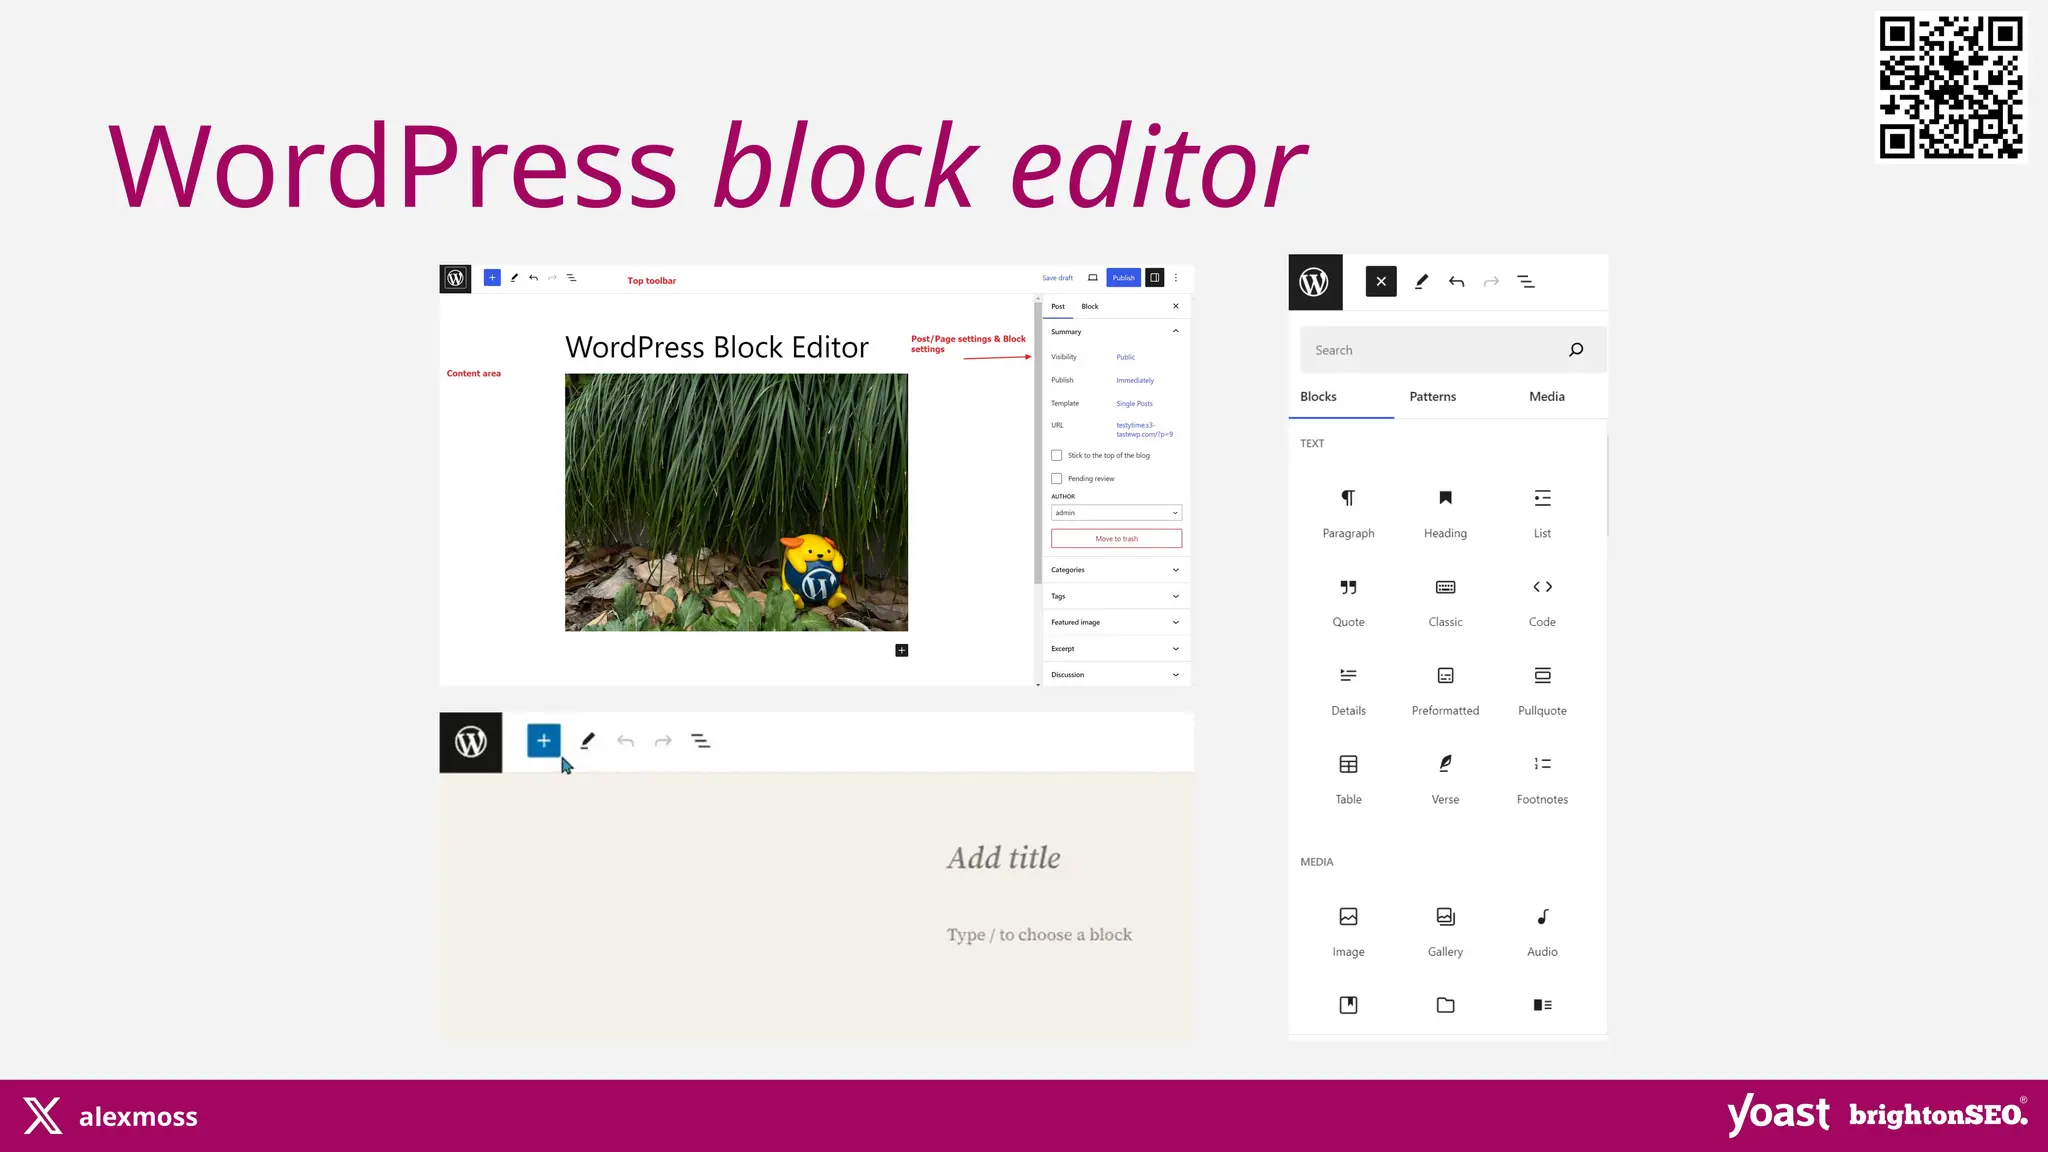Open the Single Posts template link
Image resolution: width=2048 pixels, height=1152 pixels.
point(1134,404)
